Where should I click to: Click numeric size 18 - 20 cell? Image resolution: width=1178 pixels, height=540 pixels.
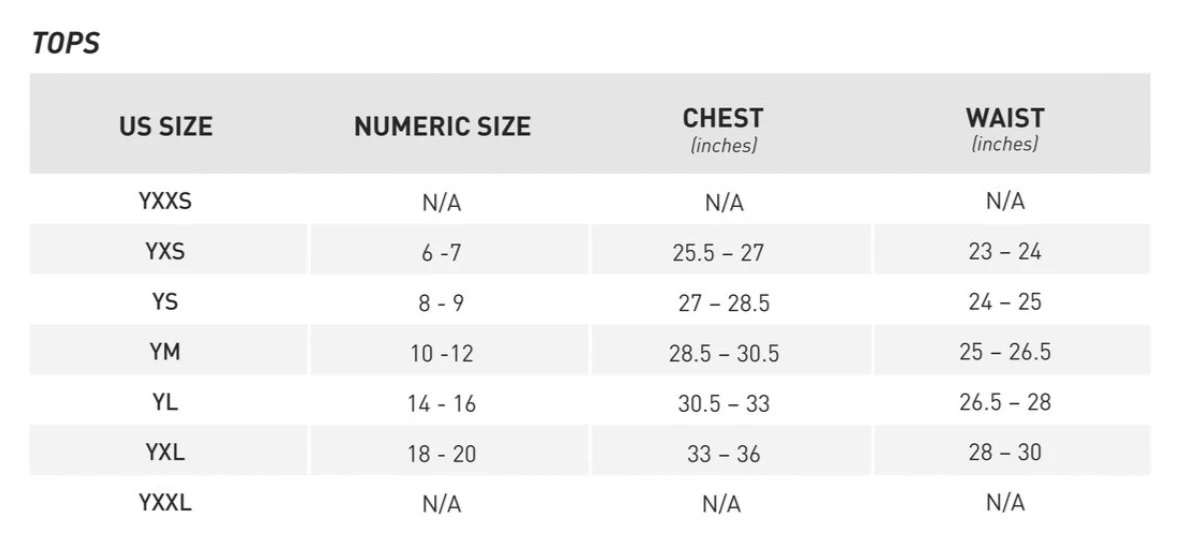[441, 454]
